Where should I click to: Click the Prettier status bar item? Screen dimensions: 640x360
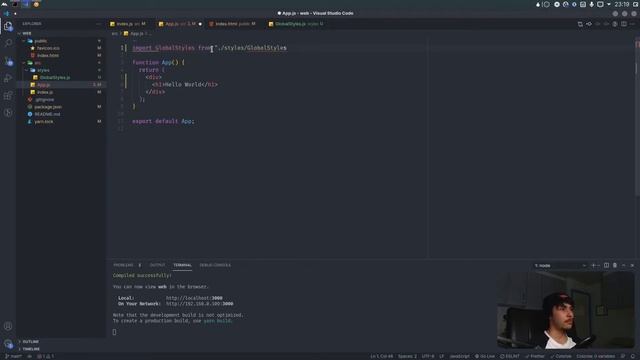[535, 356]
